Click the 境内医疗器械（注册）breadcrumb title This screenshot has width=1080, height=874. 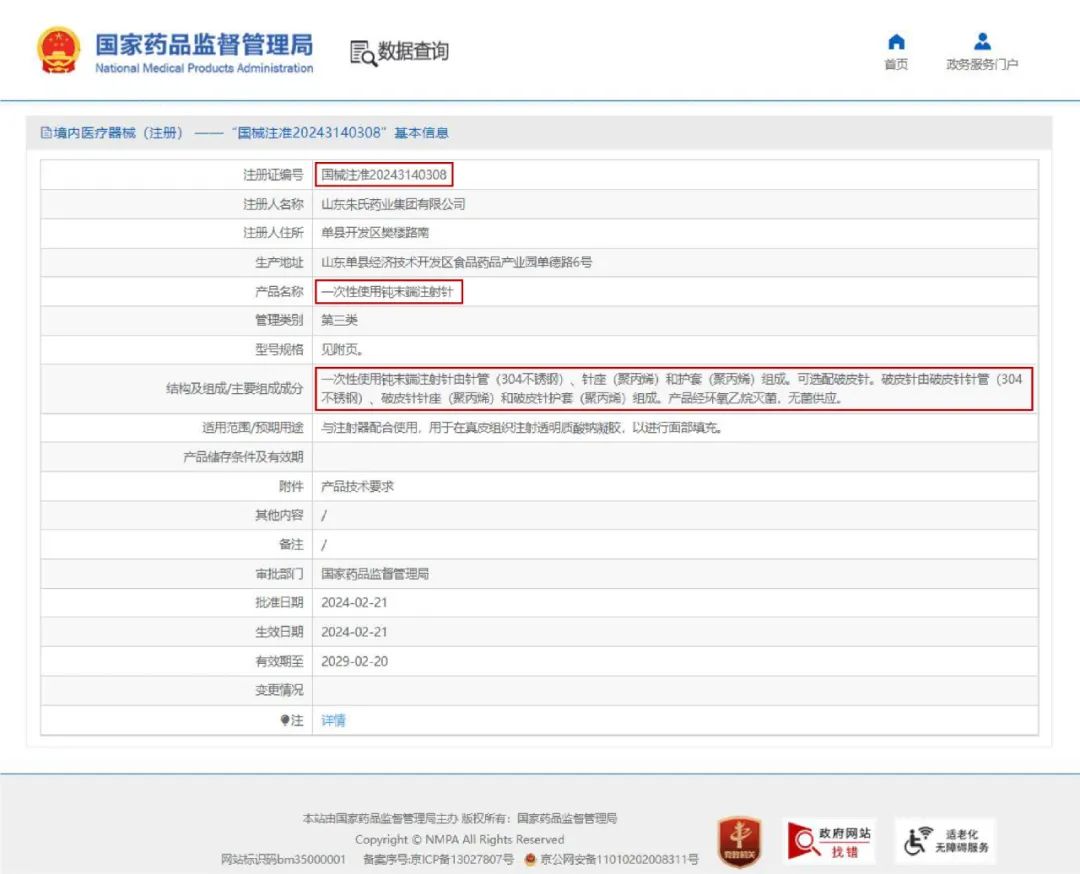pos(119,133)
